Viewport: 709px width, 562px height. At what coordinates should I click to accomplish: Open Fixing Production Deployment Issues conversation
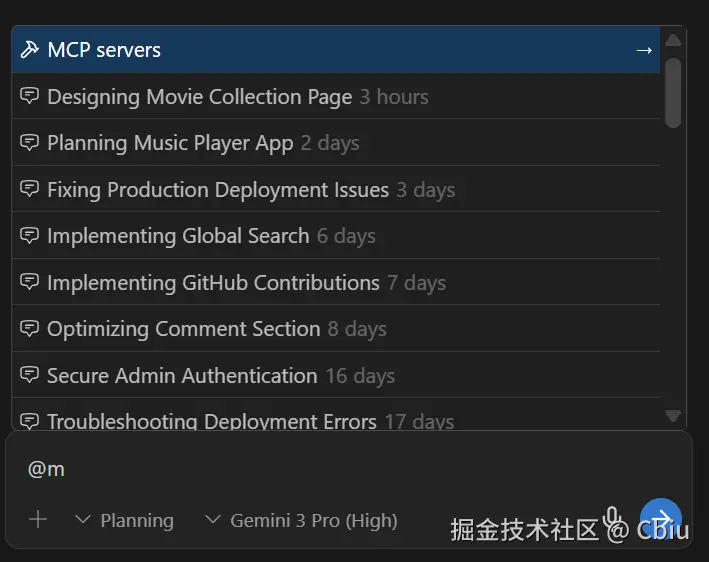(218, 190)
